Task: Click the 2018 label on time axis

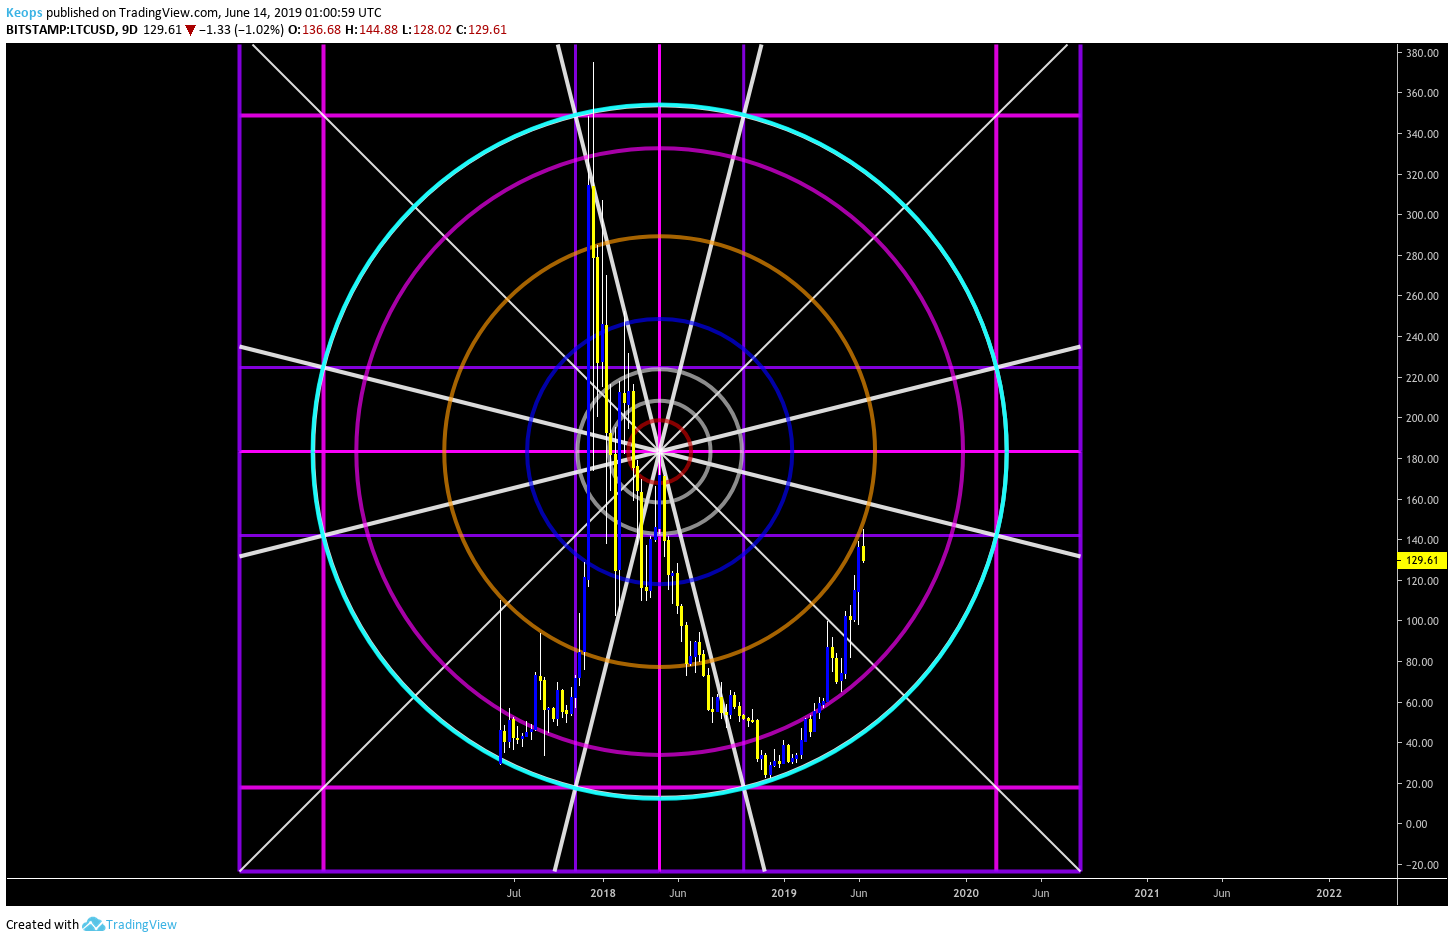Action: [603, 893]
